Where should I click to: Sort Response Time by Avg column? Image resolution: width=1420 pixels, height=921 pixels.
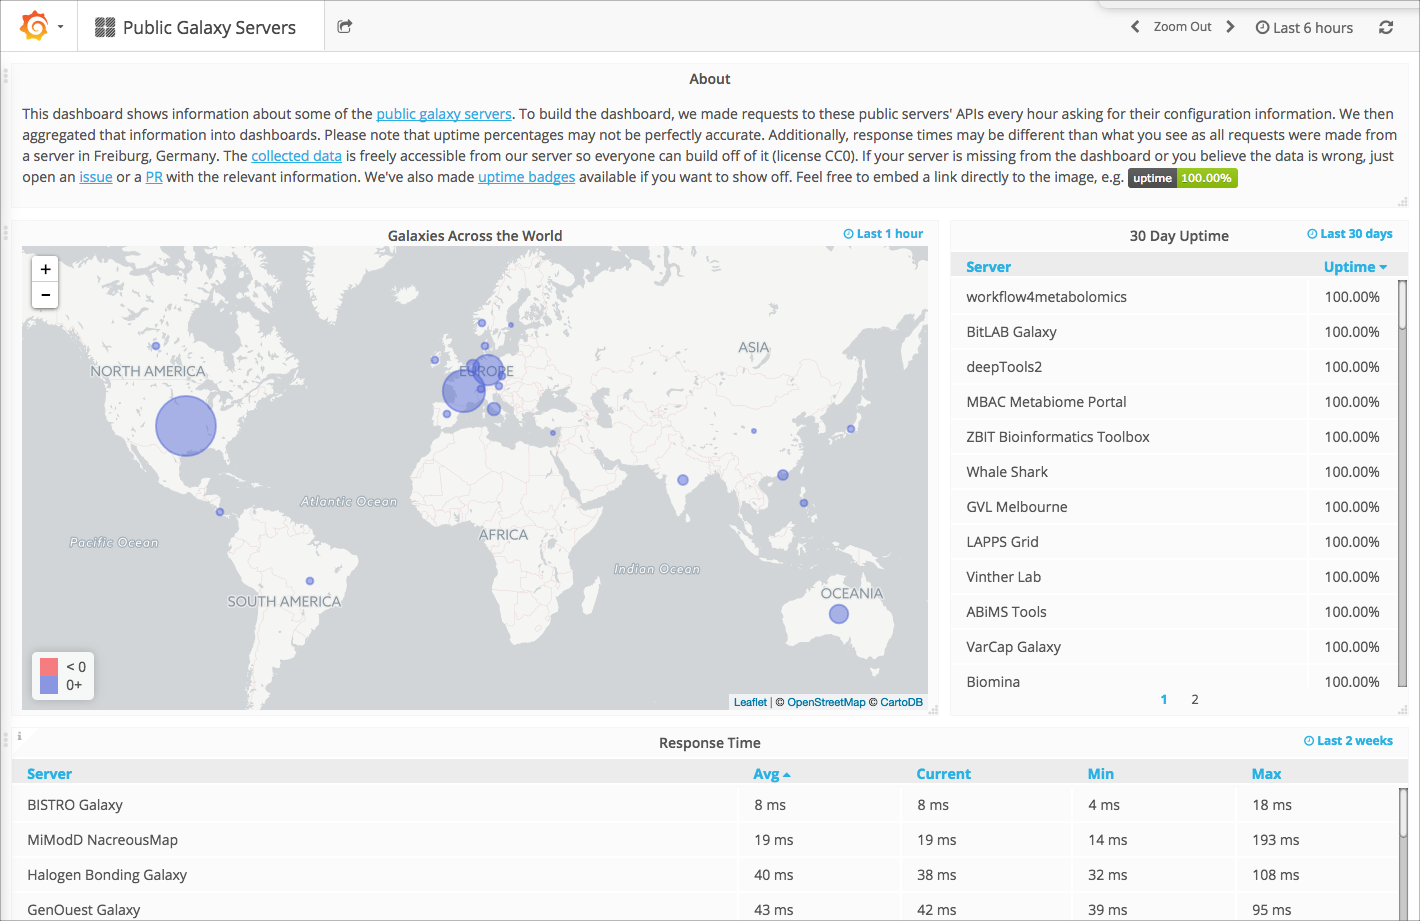click(x=772, y=774)
